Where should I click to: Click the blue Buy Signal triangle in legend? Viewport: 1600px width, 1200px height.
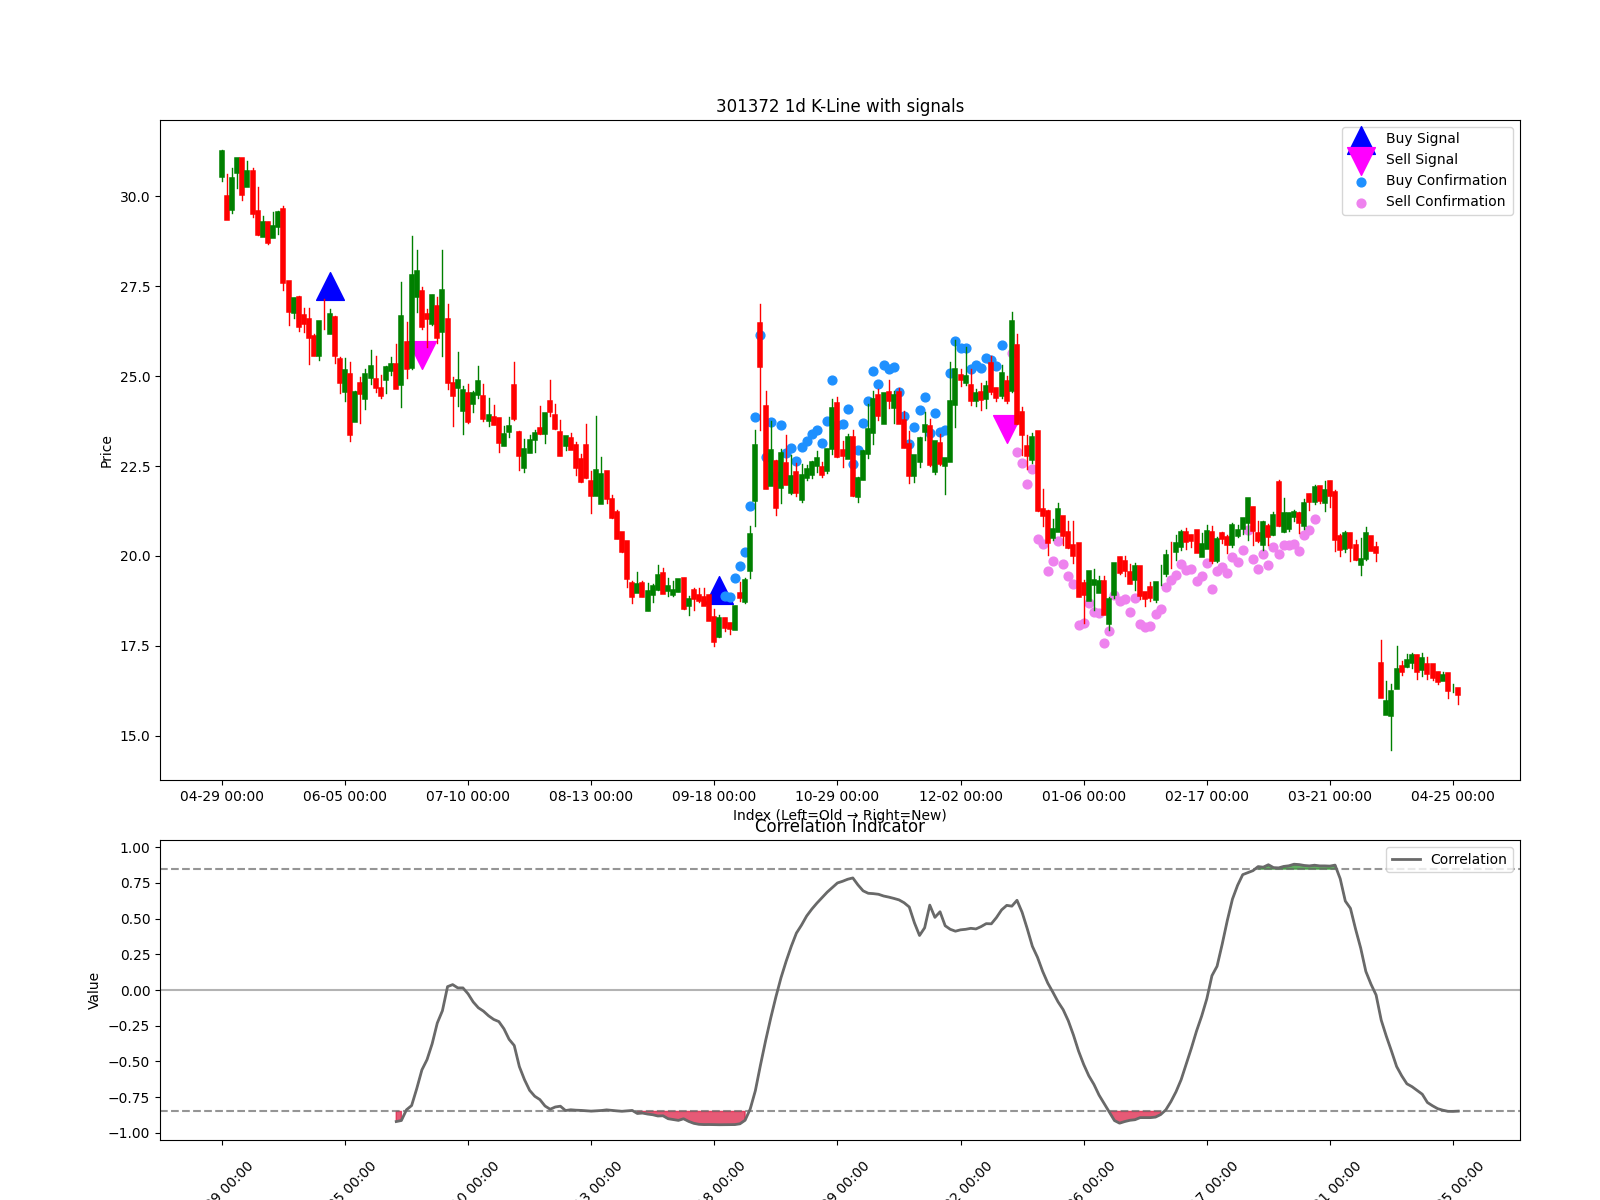[1361, 139]
